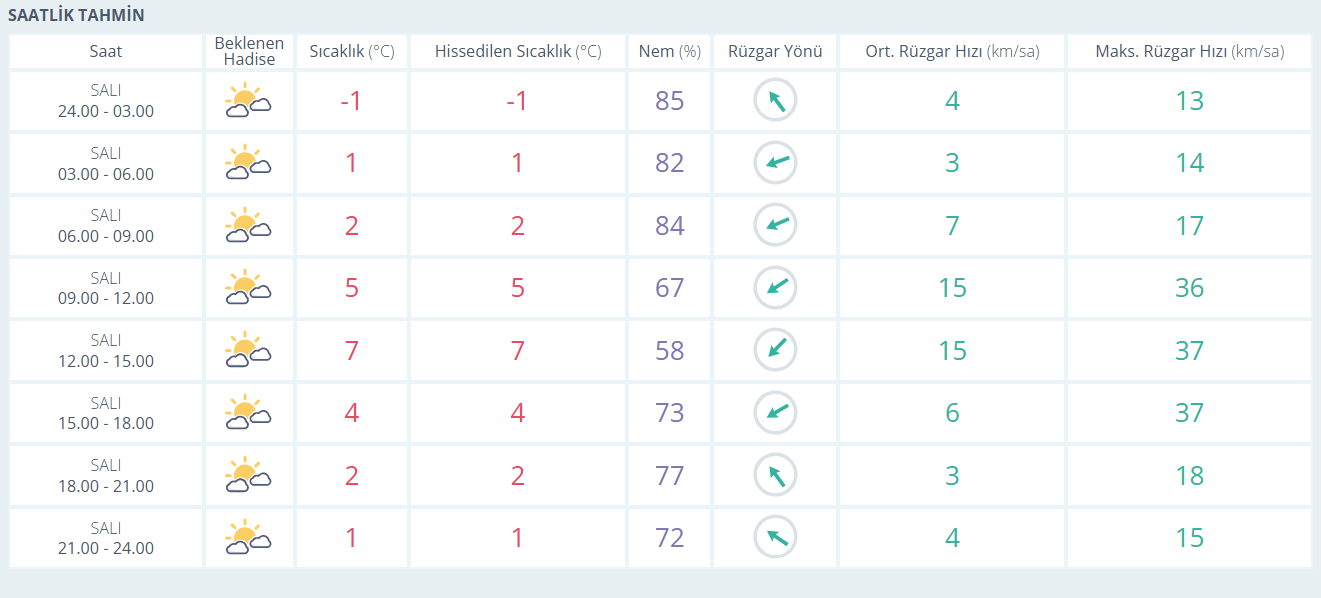Select the partly cloudy icon for 12.00 - 15.00
The image size is (1321, 598).
tap(249, 351)
